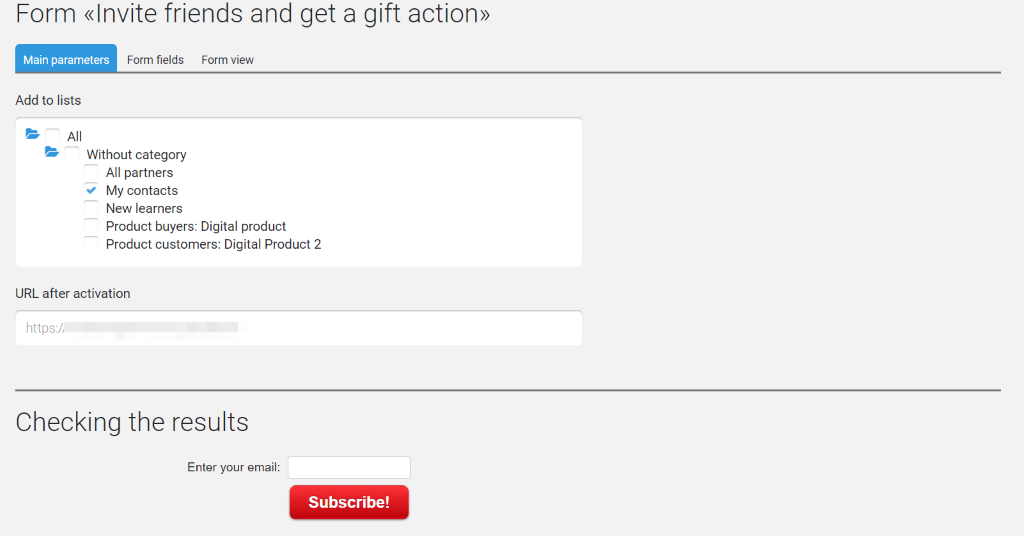Check the Without category checkbox
The width and height of the screenshot is (1024, 536).
(72, 154)
